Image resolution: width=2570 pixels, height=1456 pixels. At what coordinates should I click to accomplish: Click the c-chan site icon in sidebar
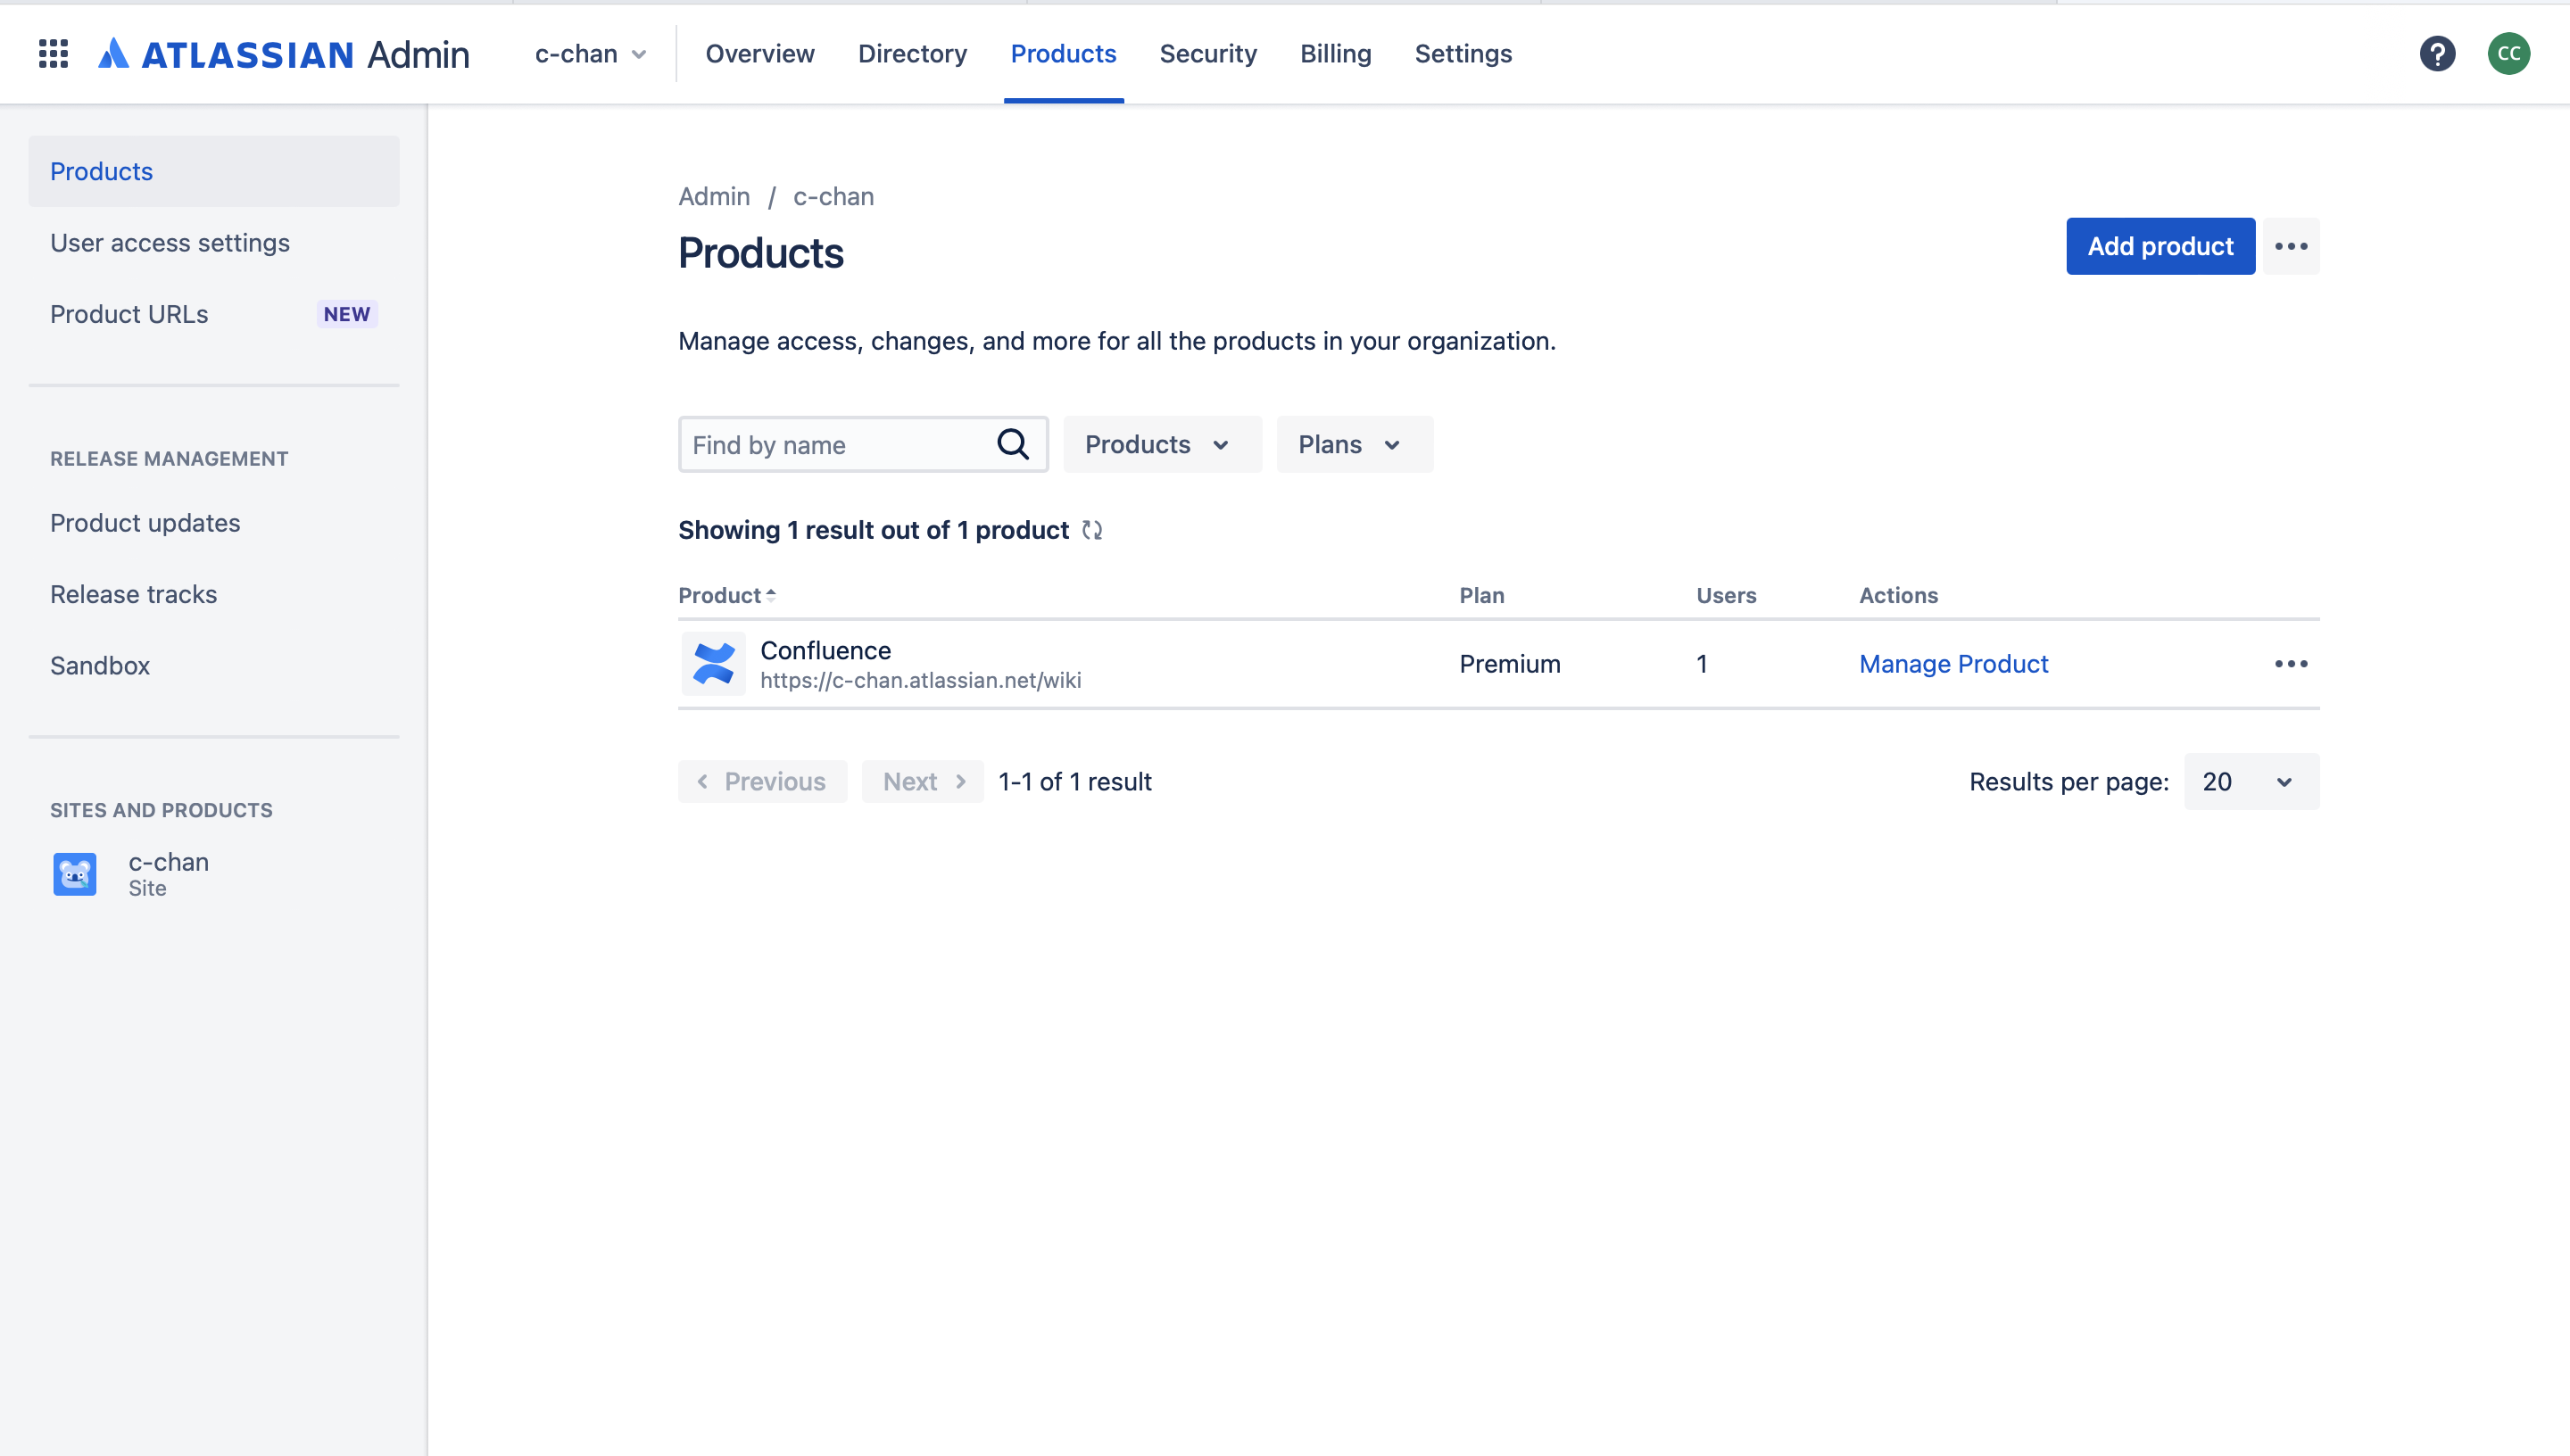click(72, 872)
